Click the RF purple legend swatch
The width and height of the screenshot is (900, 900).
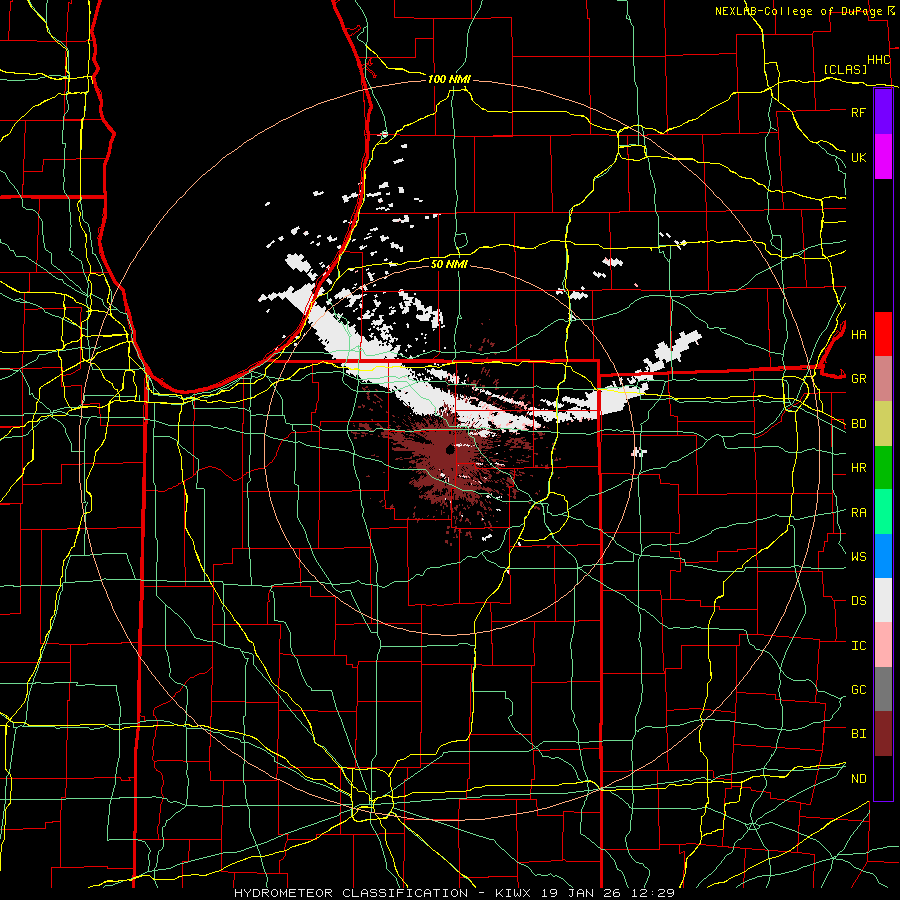(883, 112)
